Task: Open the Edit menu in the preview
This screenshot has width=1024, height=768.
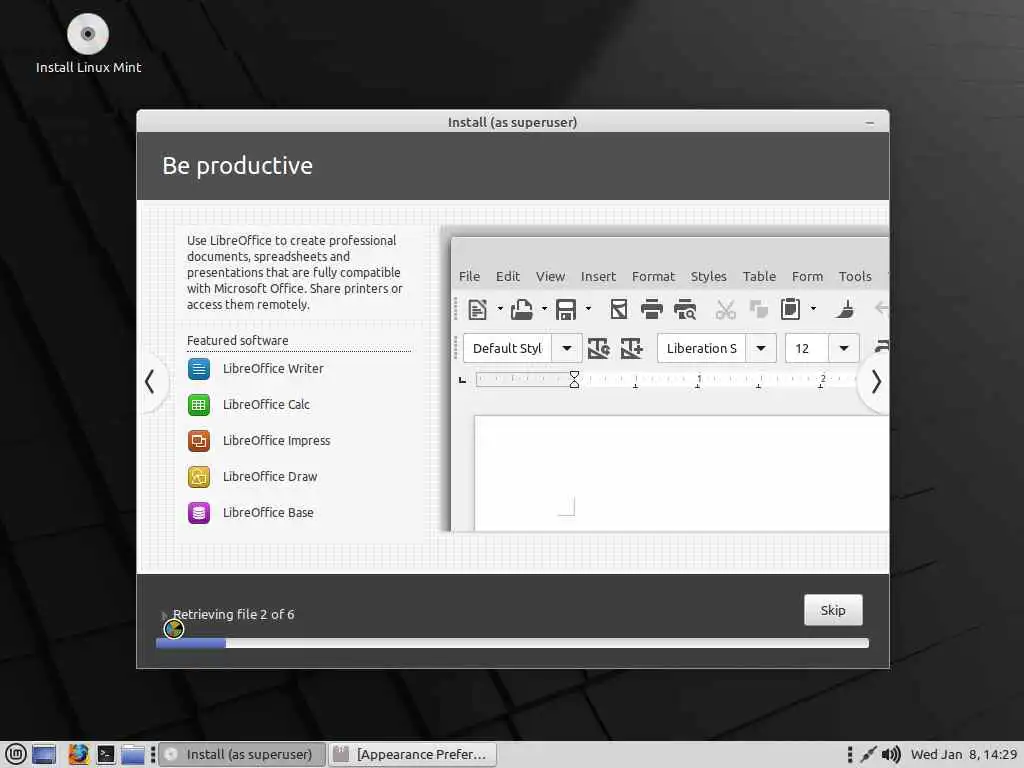Action: 507,276
